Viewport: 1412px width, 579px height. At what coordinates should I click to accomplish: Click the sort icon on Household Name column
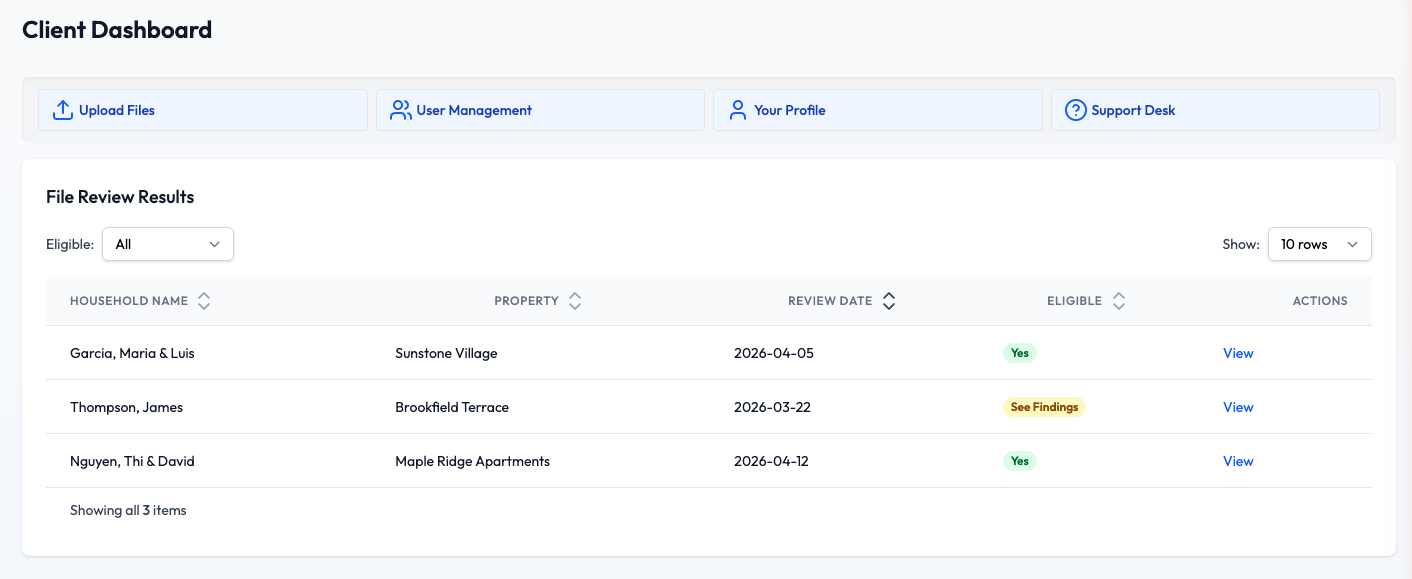204,300
